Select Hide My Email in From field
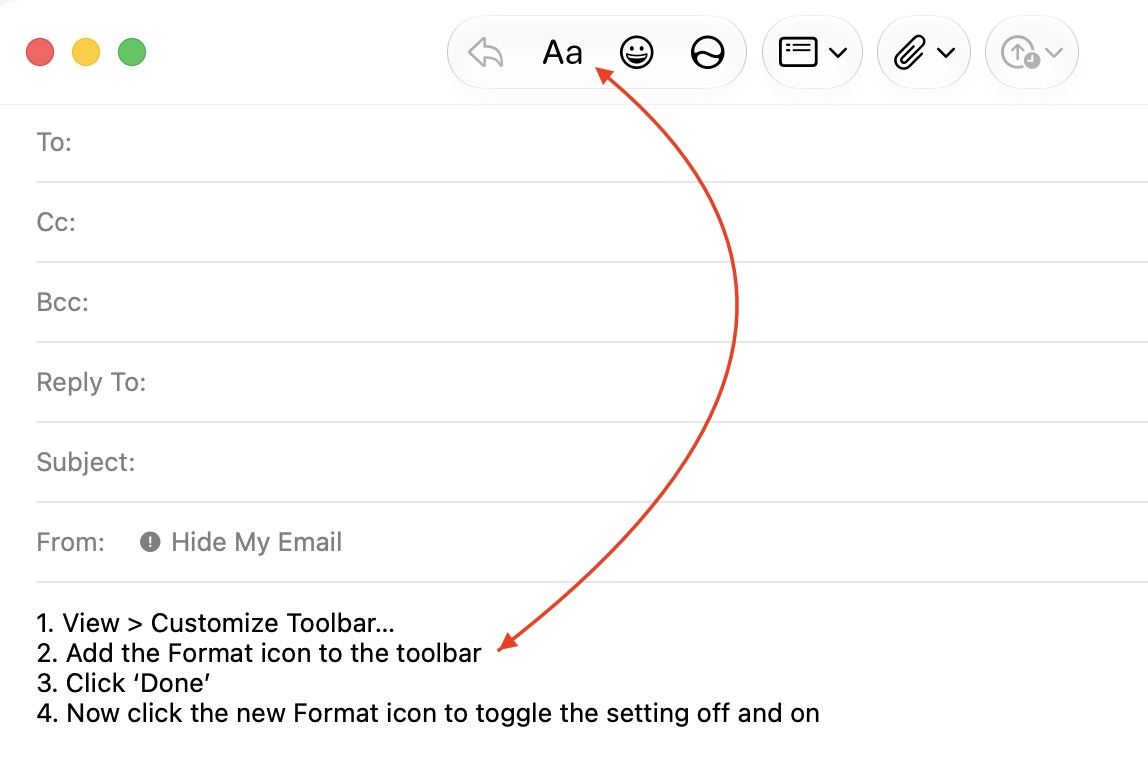 coord(256,542)
